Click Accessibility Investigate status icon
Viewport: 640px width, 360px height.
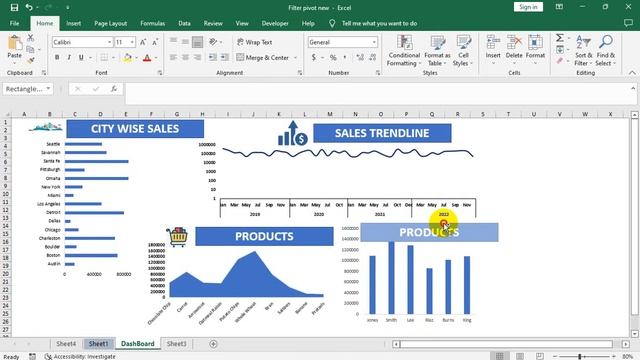click(48, 356)
